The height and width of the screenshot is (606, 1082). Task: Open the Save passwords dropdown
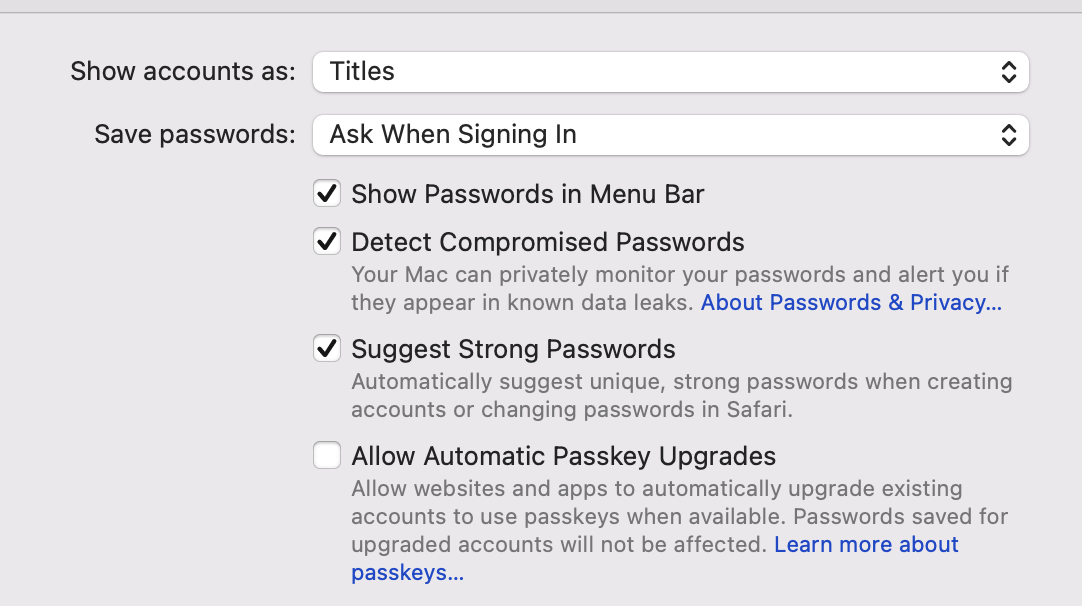tap(670, 134)
